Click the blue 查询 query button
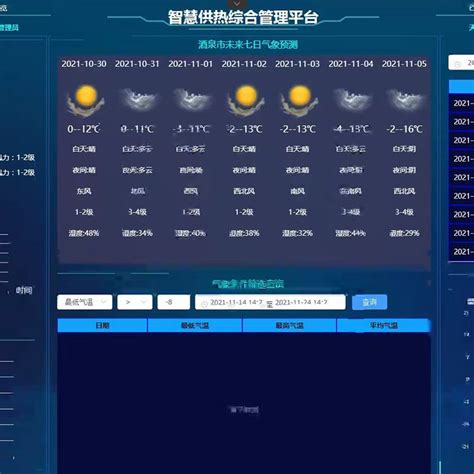This screenshot has height=474, width=474. pos(369,302)
